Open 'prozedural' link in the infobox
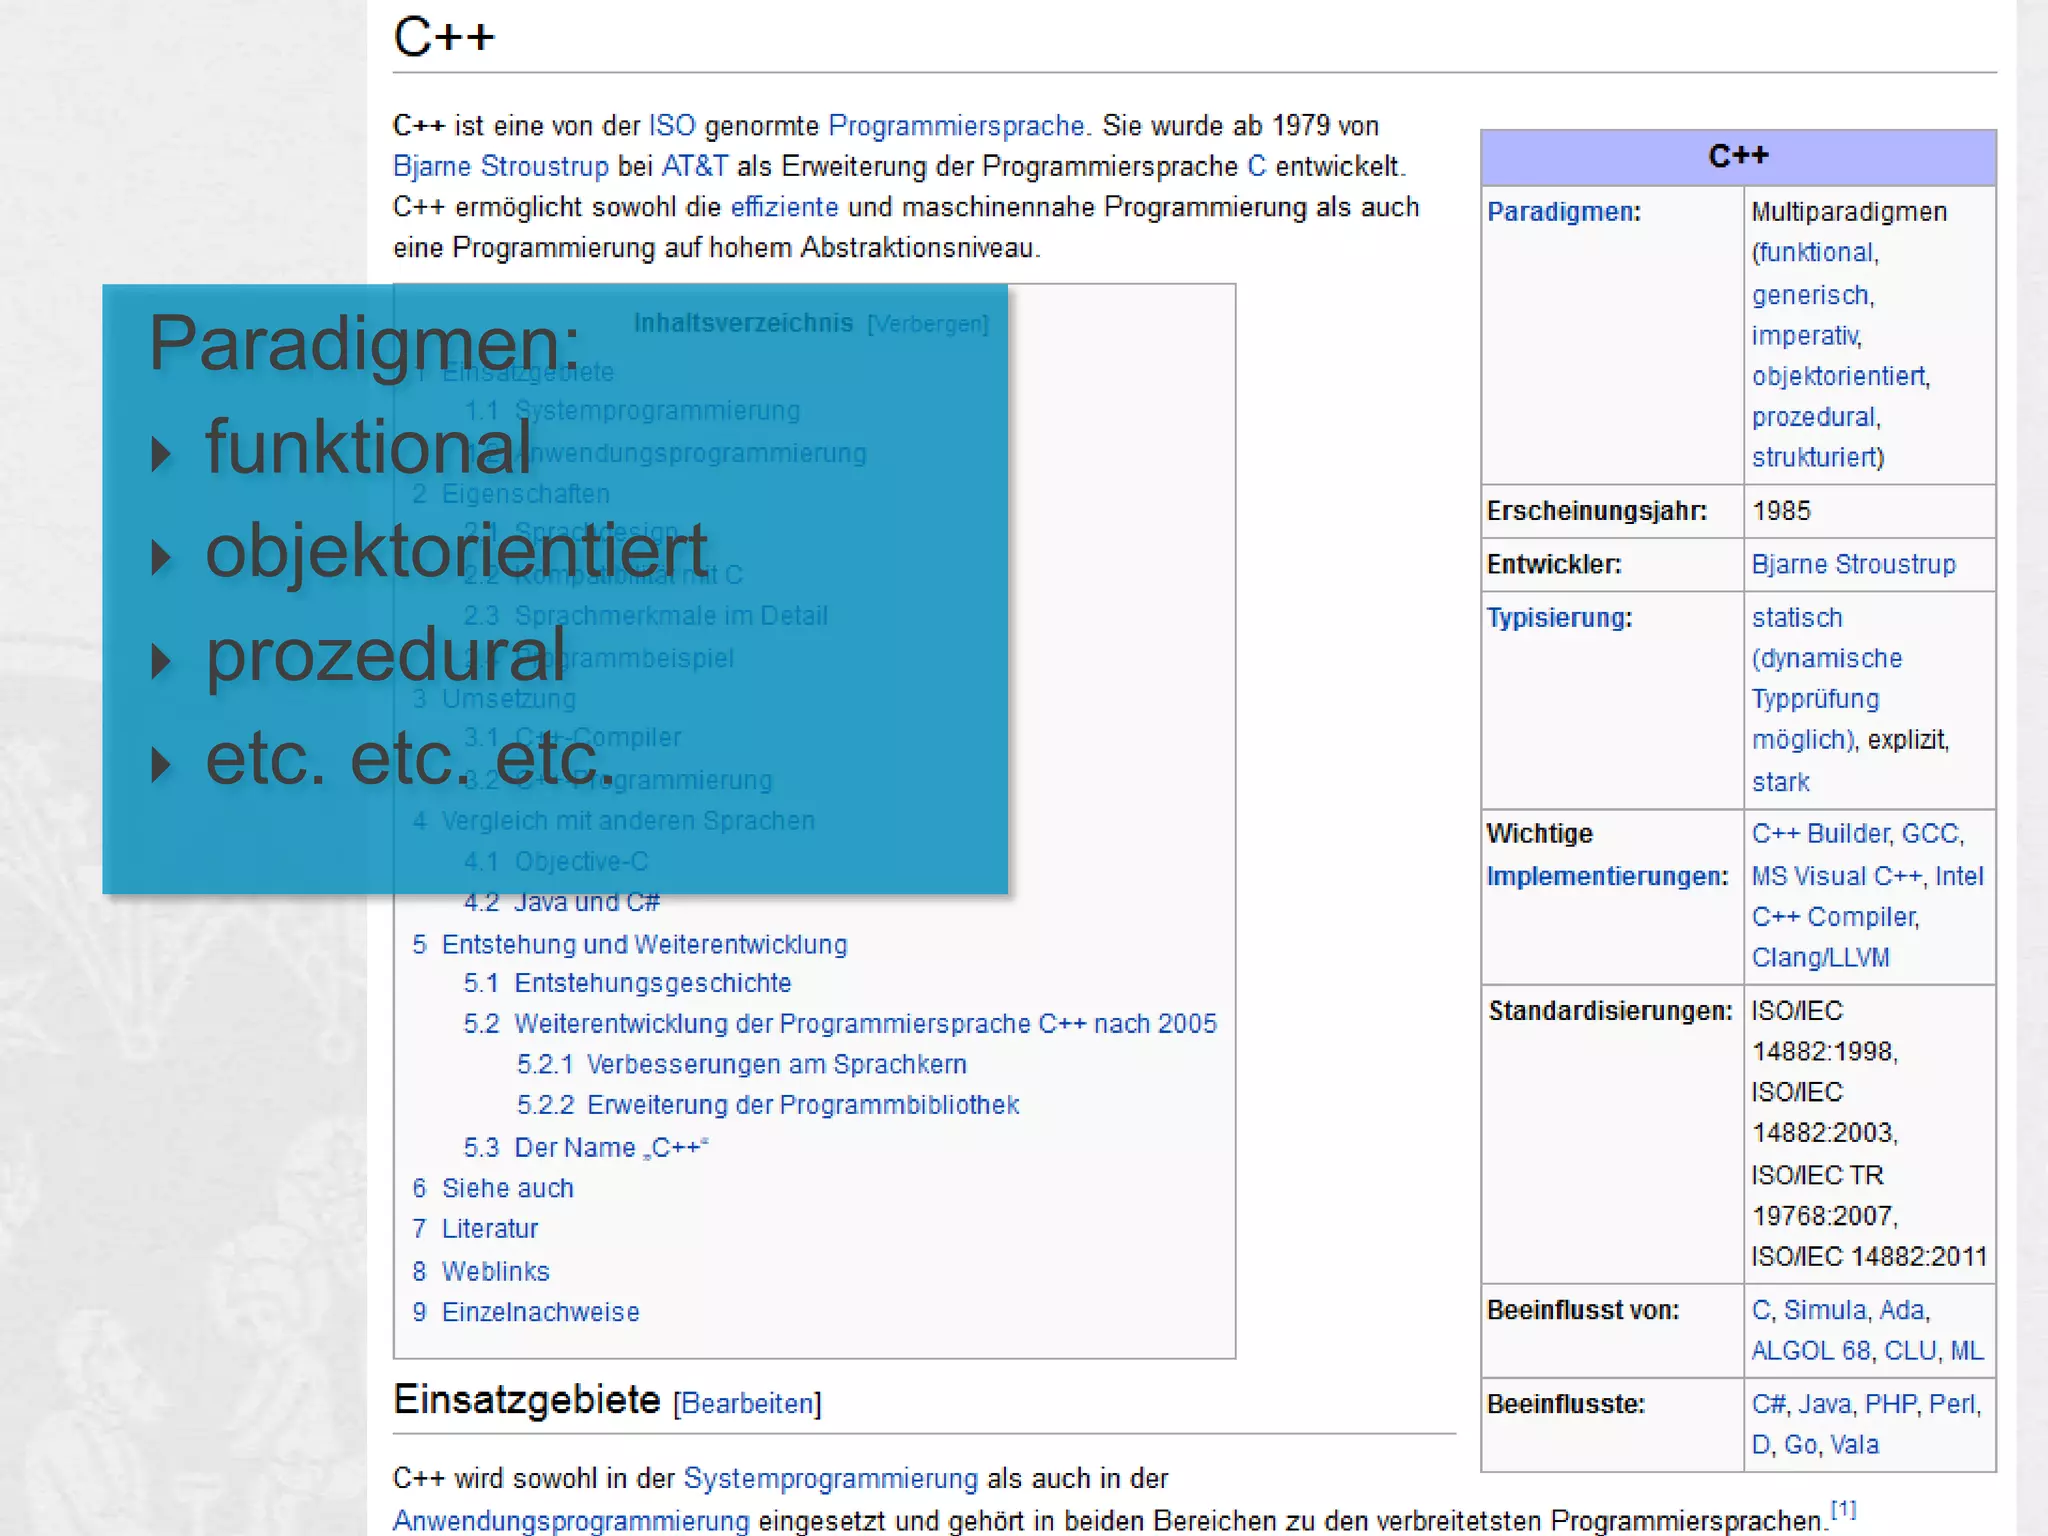This screenshot has width=2048, height=1536. 1814,417
